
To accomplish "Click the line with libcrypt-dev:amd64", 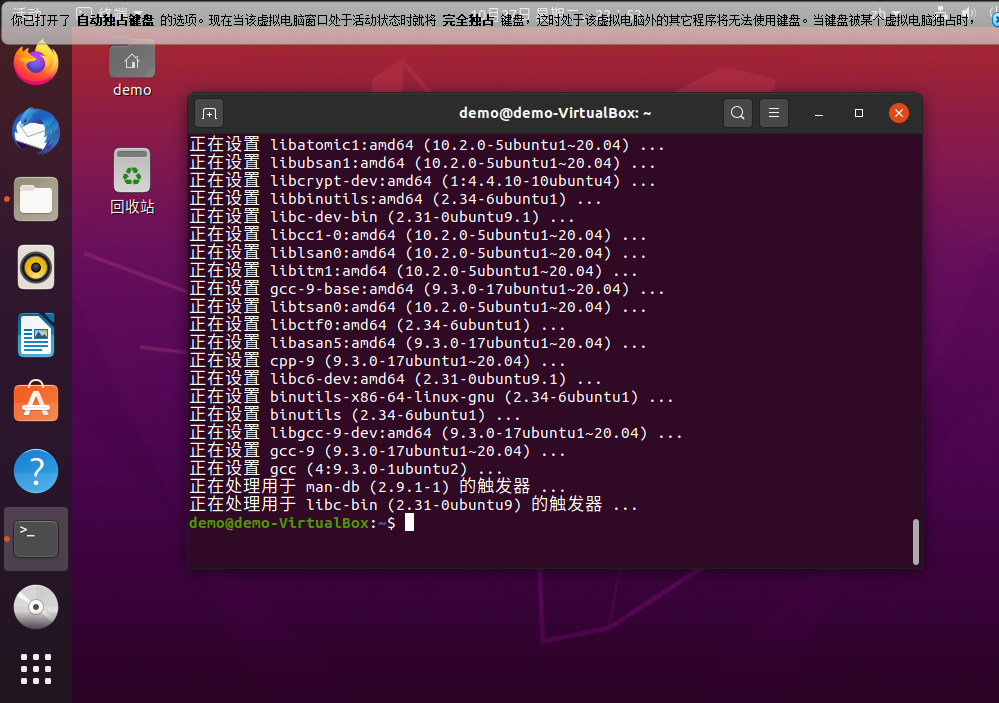I will coord(422,181).
